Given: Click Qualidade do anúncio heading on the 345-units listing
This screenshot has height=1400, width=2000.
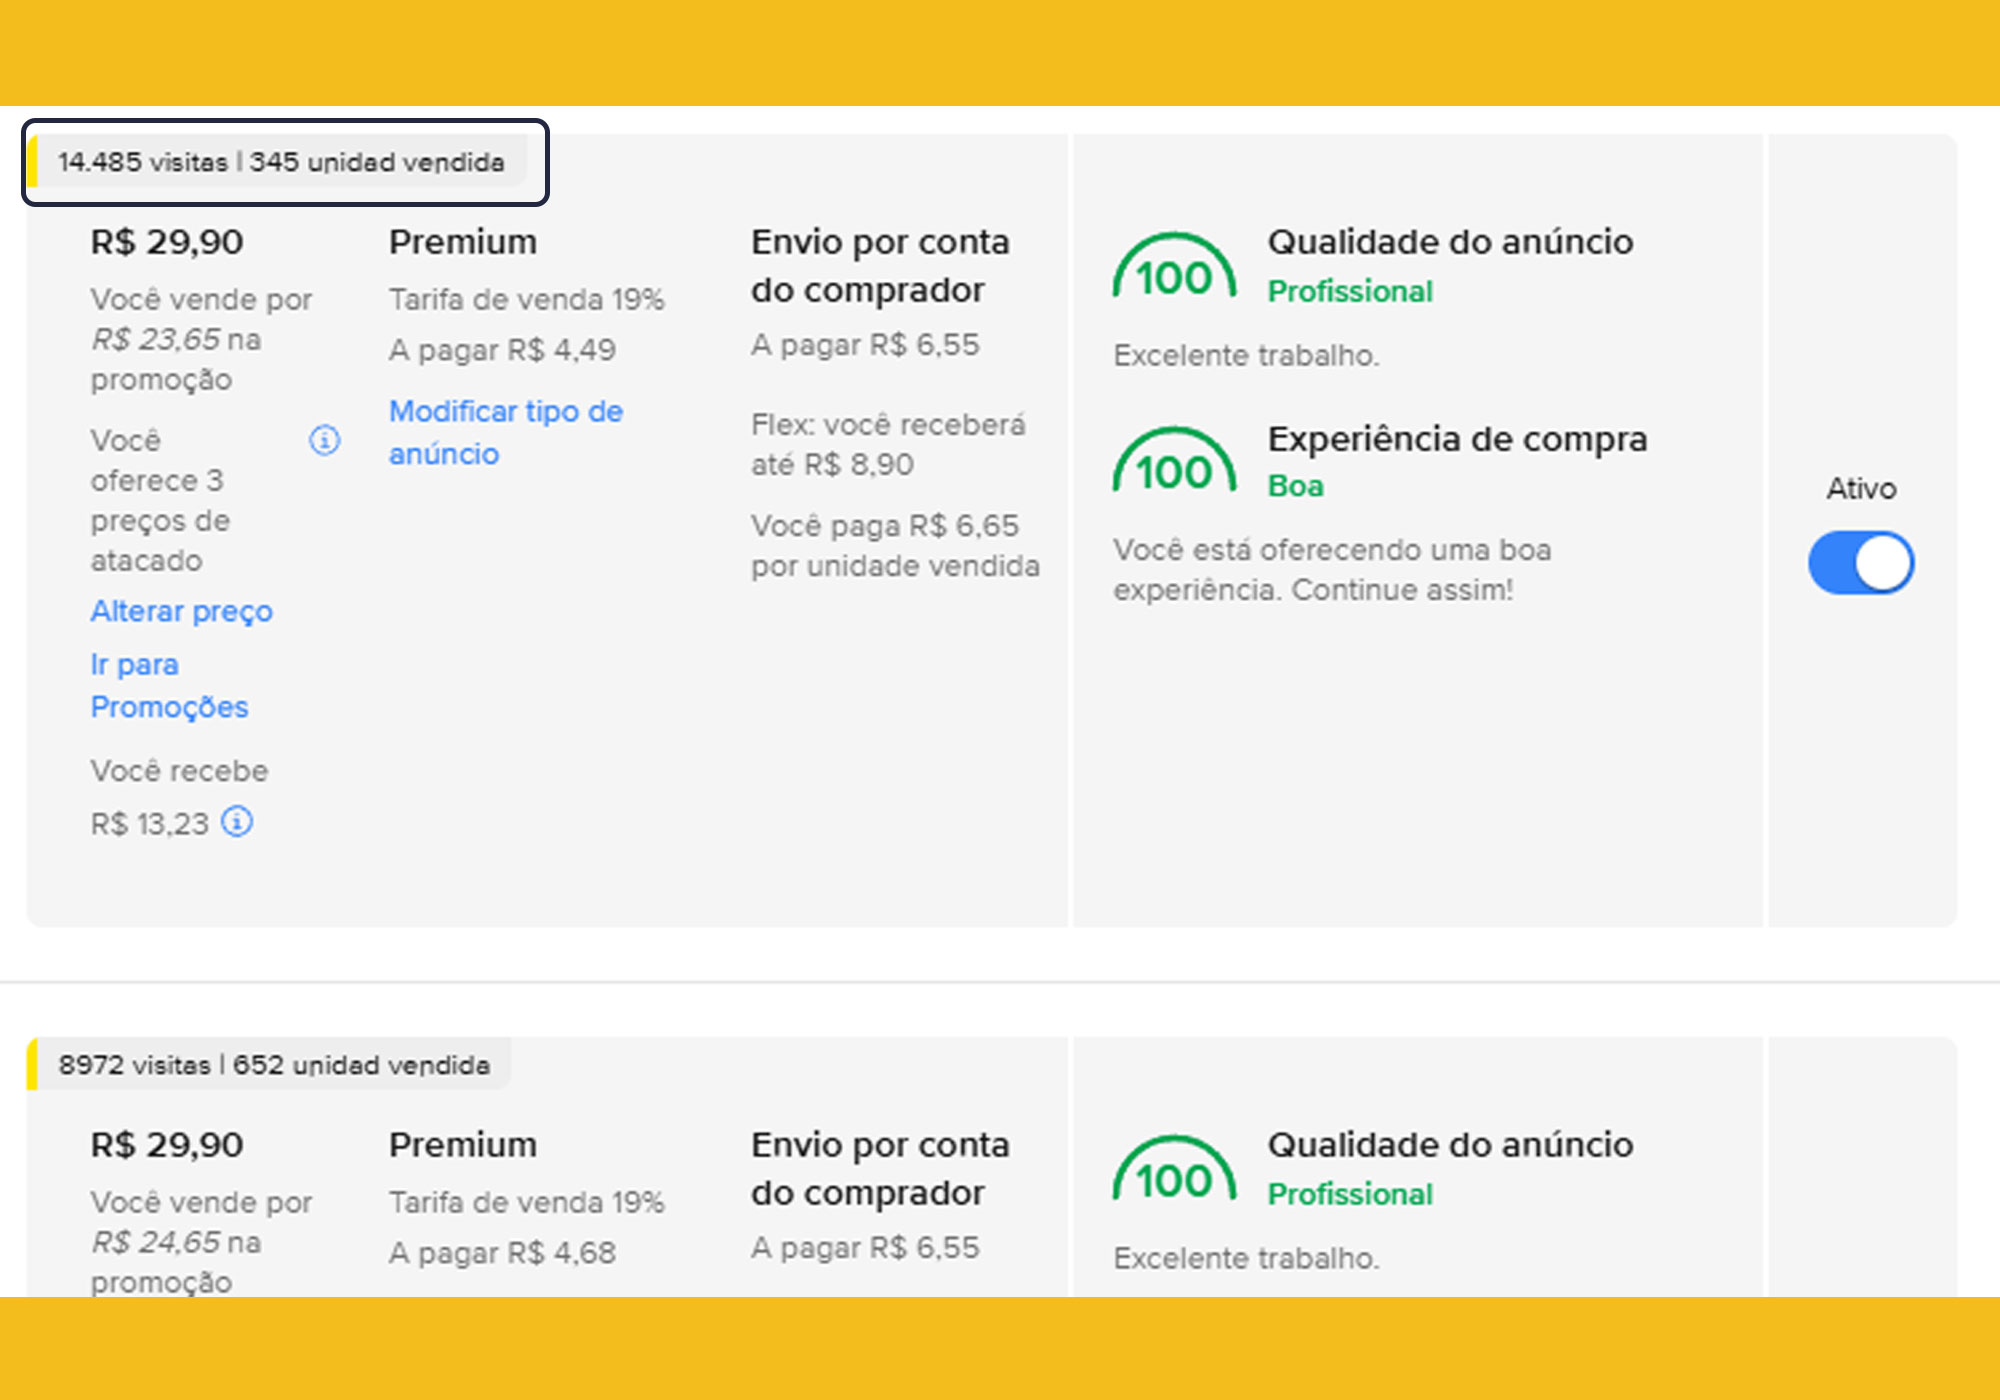Looking at the screenshot, I should [1450, 242].
